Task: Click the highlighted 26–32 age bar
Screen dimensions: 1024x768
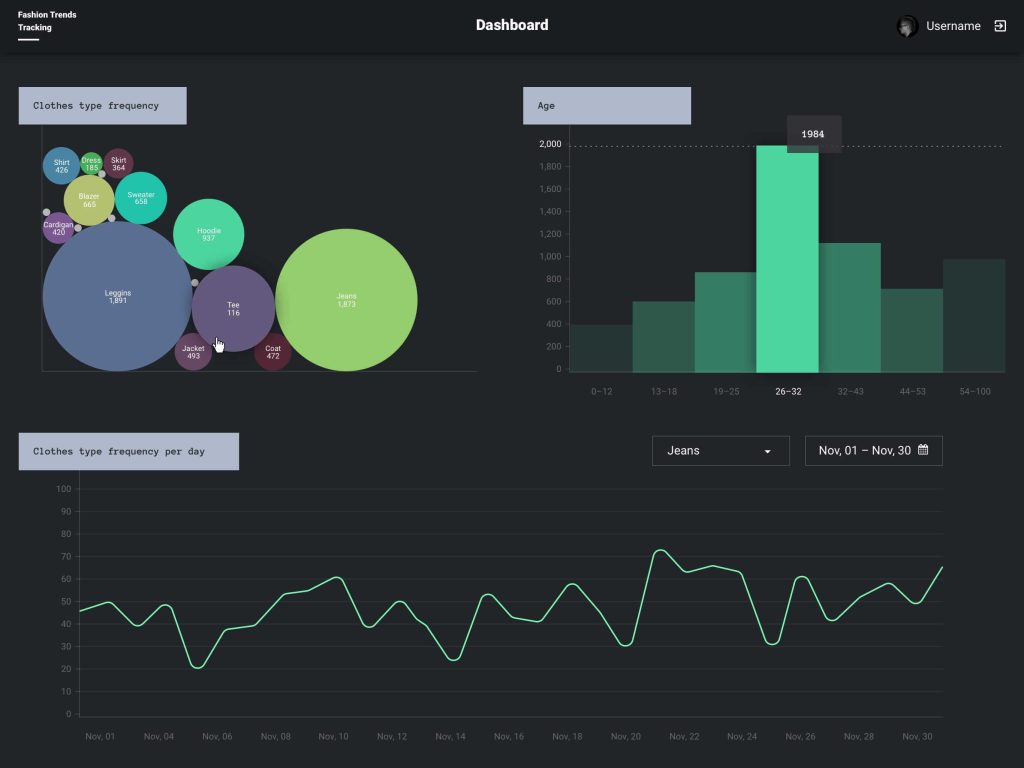Action: point(789,260)
